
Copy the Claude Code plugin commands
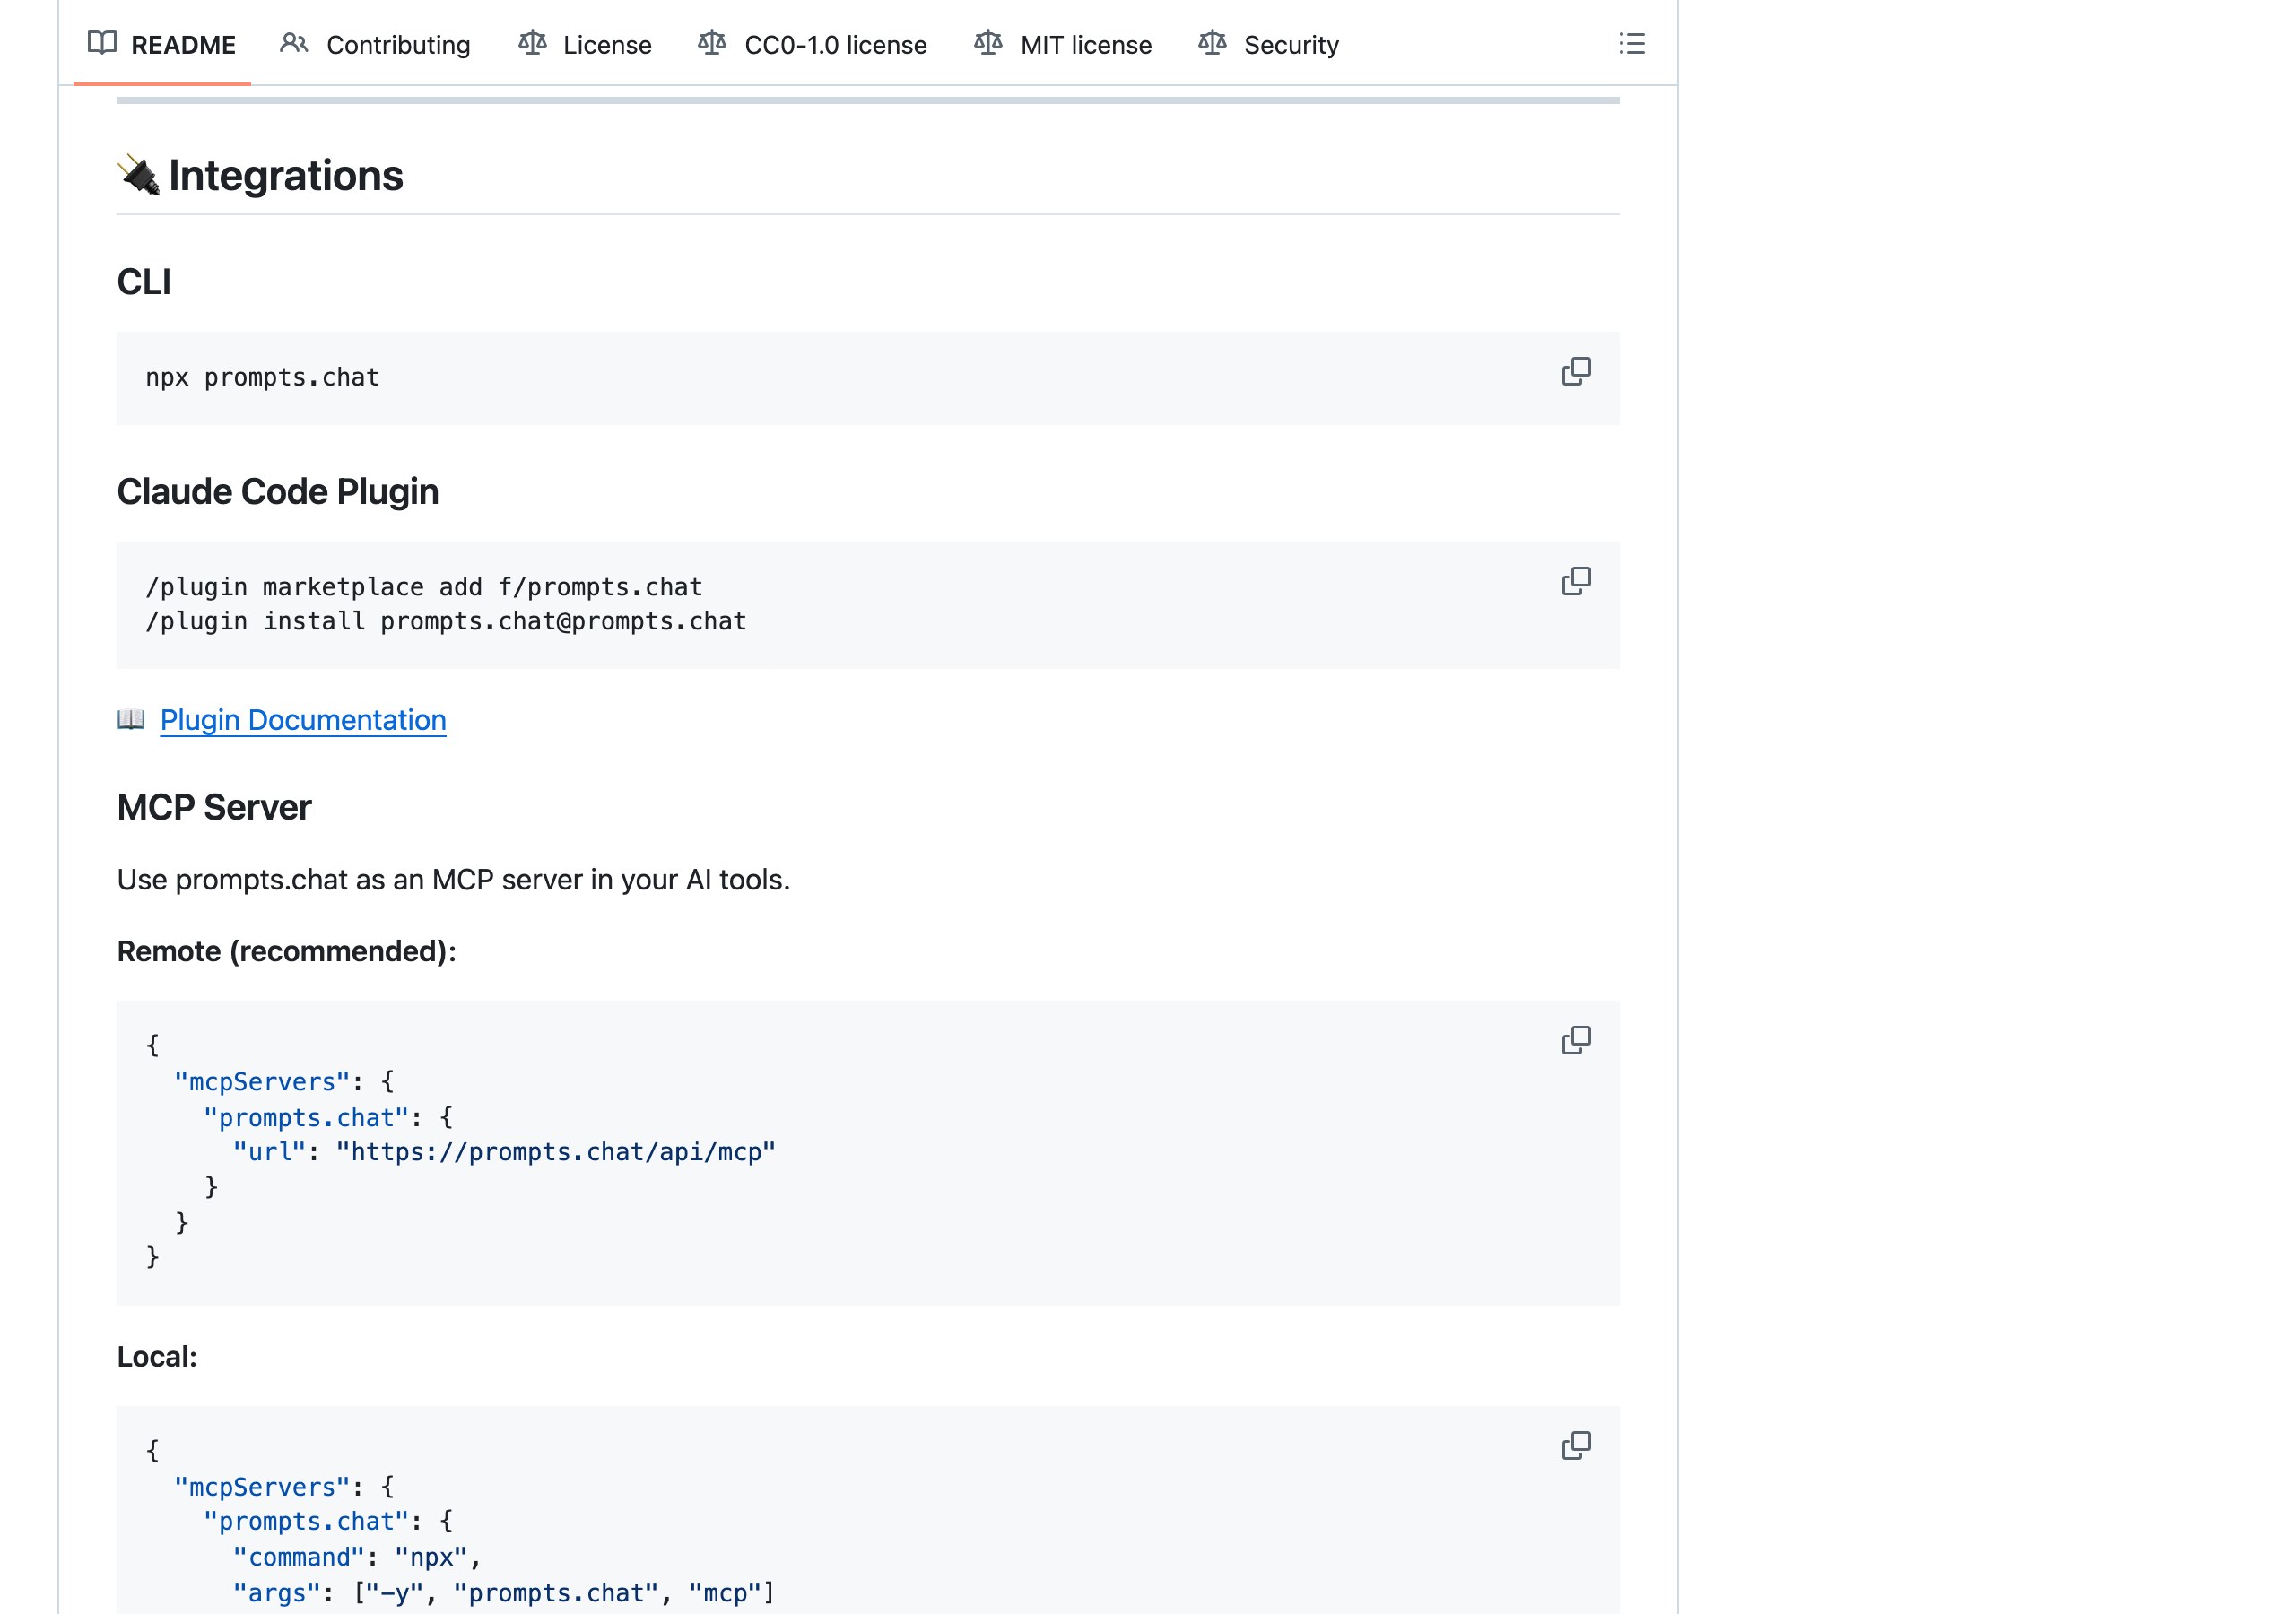point(1576,582)
